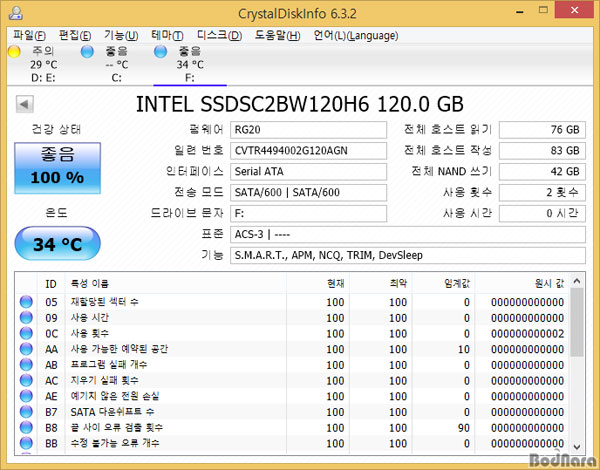600x470 pixels.
Task: Click the status orb for attribute 05
Action: tap(26, 302)
